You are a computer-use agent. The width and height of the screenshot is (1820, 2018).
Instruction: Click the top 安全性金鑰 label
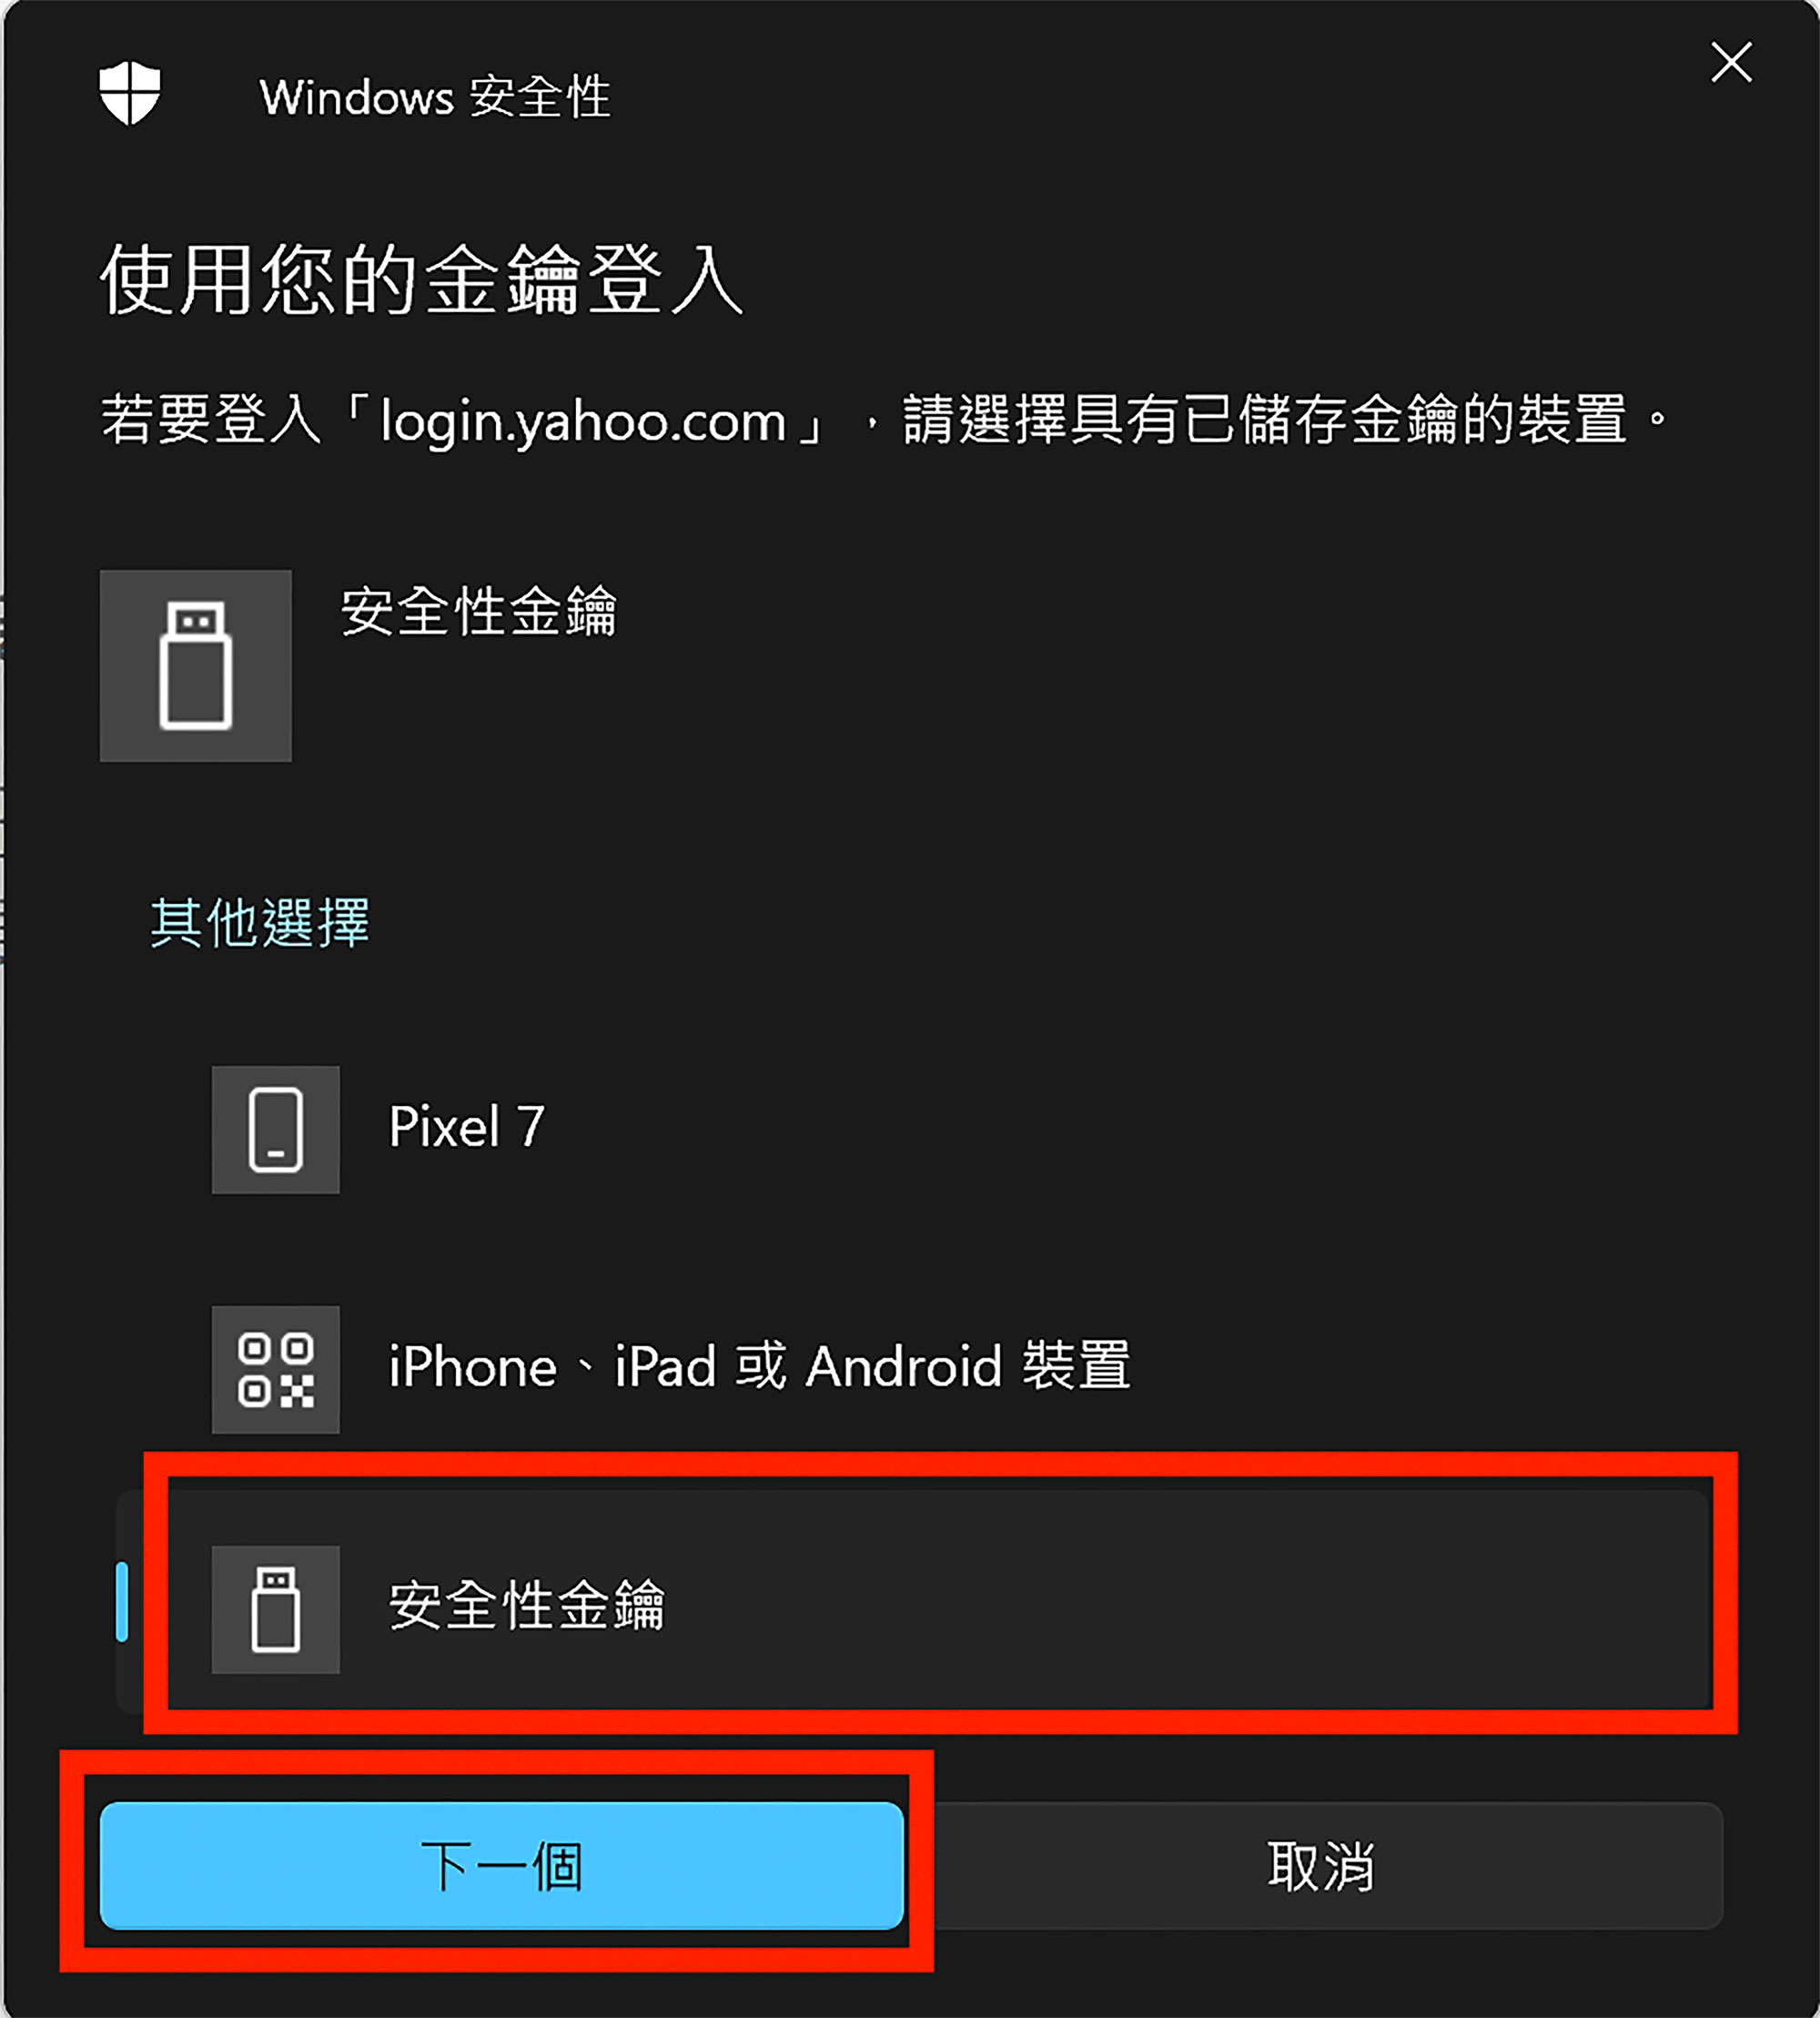[479, 611]
